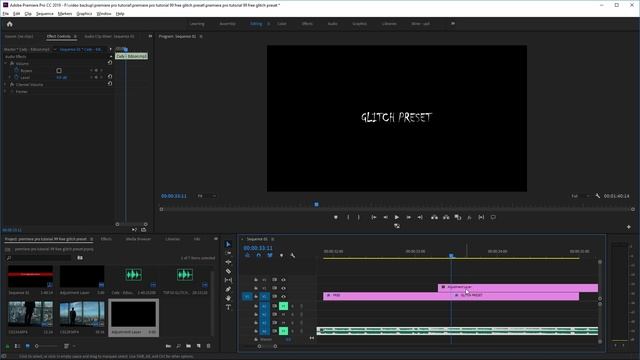Adjust Project panel thumbnail zoom slider

pyautogui.click(x=45, y=346)
